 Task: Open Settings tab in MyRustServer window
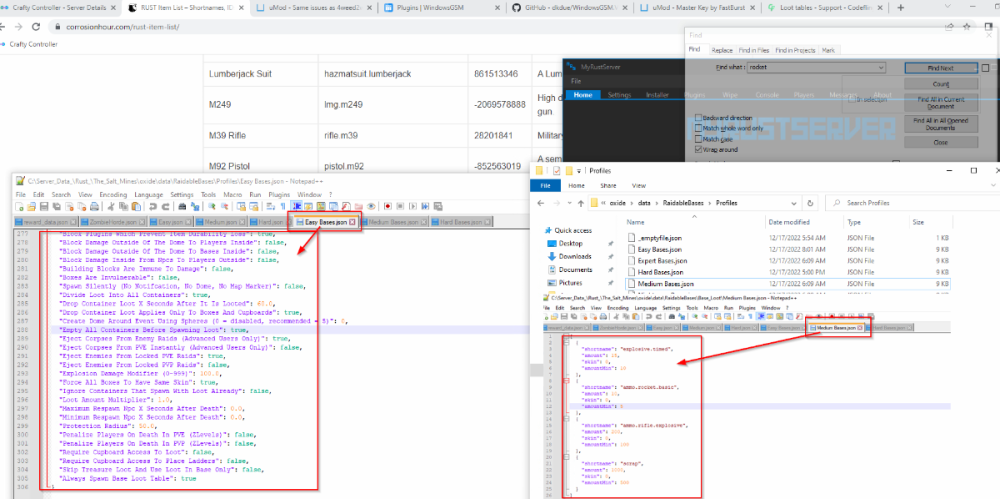tap(619, 95)
